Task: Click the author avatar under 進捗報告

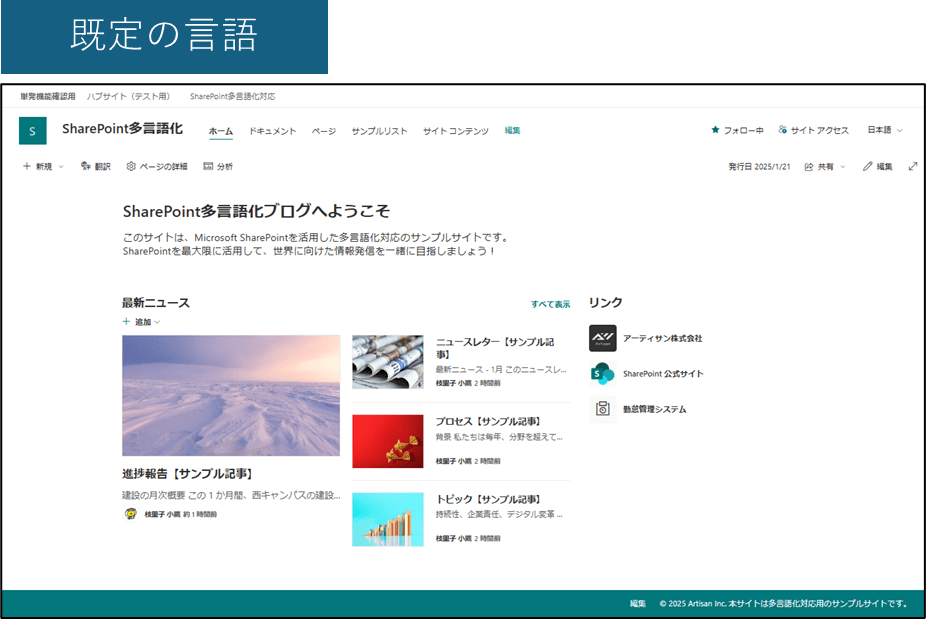Action: pos(131,514)
